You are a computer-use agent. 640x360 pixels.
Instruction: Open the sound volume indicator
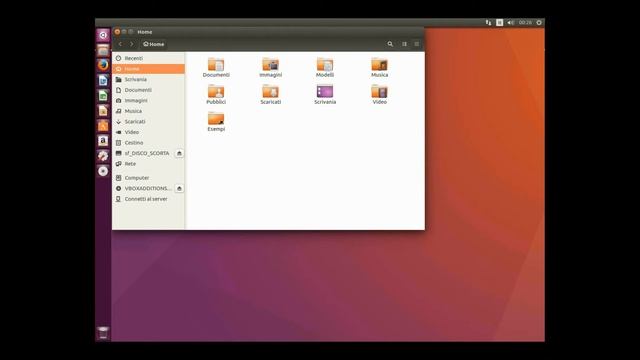(x=510, y=22)
